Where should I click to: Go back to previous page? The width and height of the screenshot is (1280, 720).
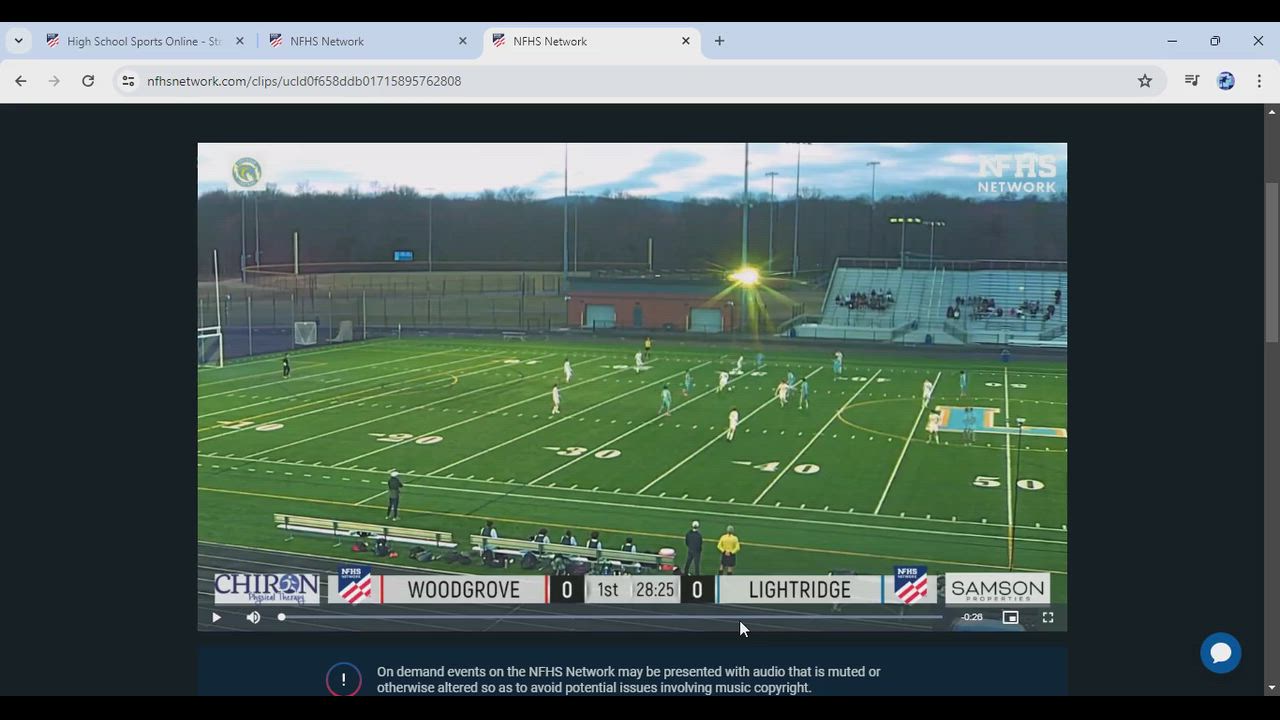[21, 81]
